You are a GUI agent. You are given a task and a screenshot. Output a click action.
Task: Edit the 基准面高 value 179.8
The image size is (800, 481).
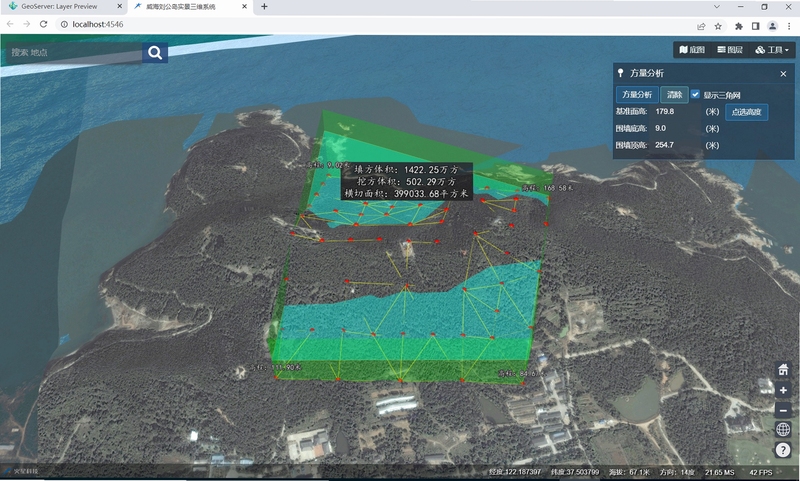point(676,111)
